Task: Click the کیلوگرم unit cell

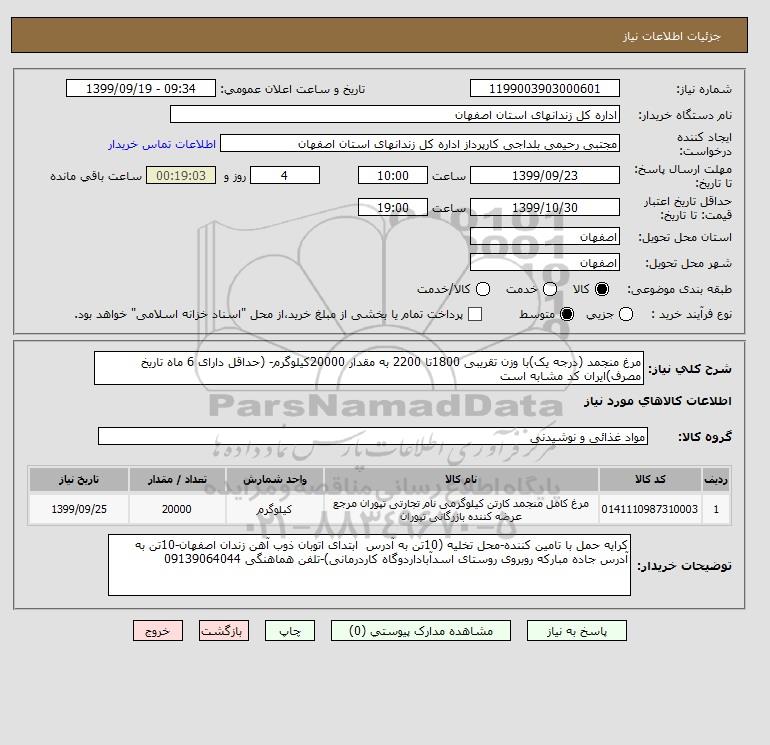Action: coord(275,509)
